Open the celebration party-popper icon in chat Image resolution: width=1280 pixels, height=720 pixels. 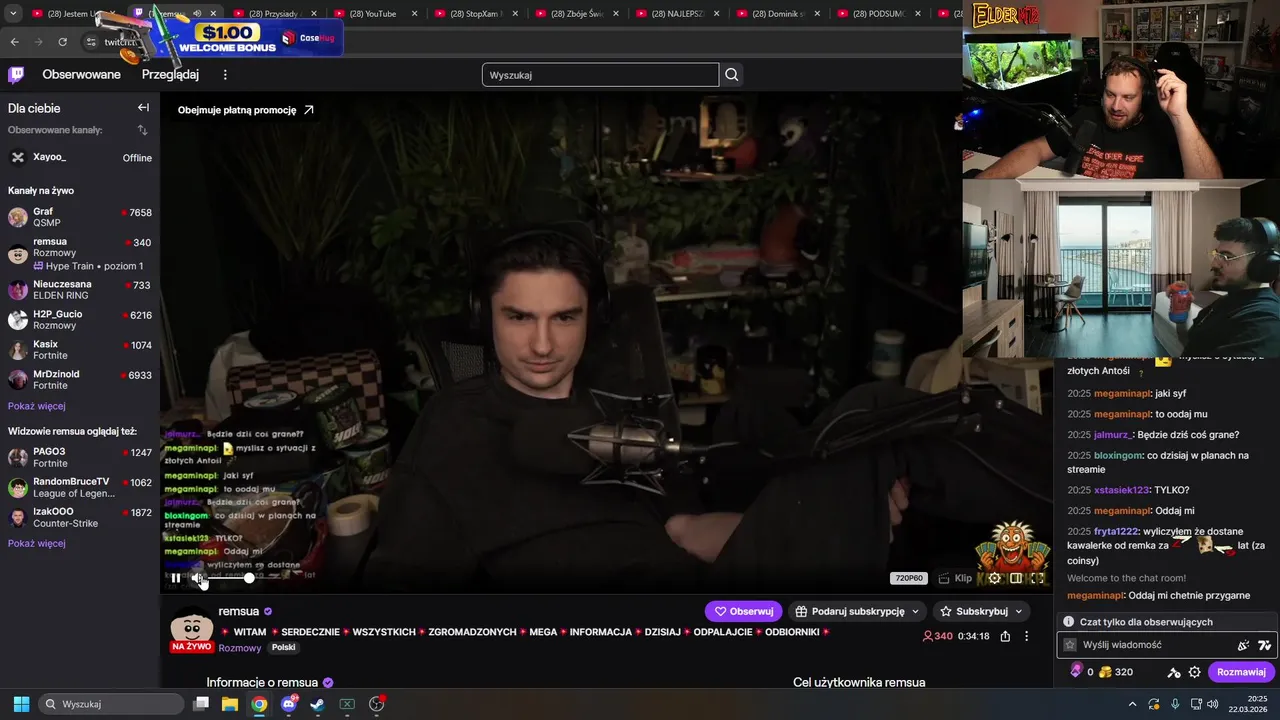[x=1243, y=645]
